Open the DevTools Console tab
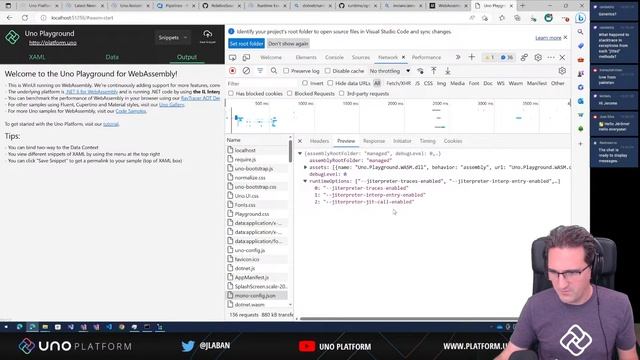This screenshot has height=360, width=640. click(334, 58)
